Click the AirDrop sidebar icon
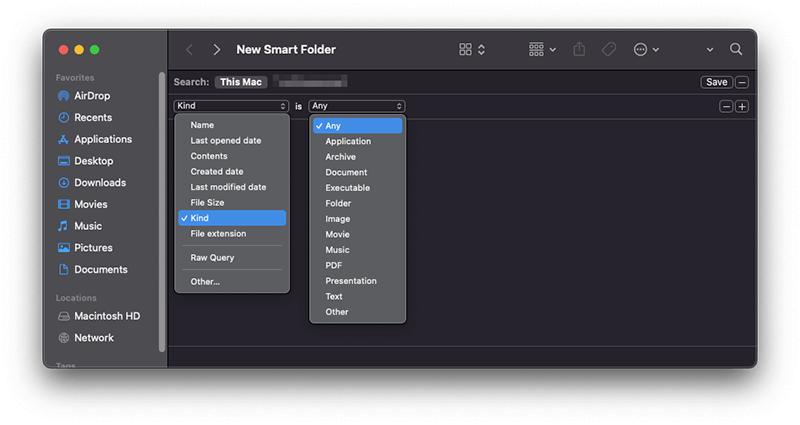Viewport: 800px width, 425px height. (x=63, y=96)
